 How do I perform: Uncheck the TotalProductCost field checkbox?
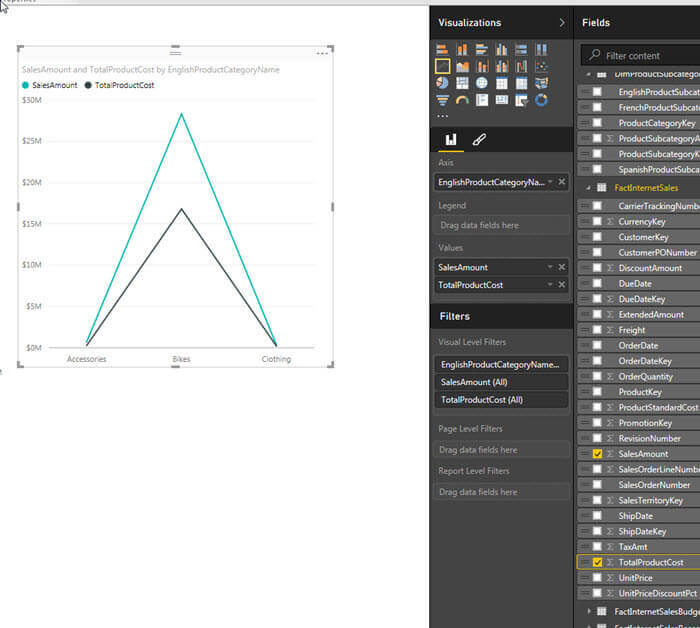click(597, 562)
